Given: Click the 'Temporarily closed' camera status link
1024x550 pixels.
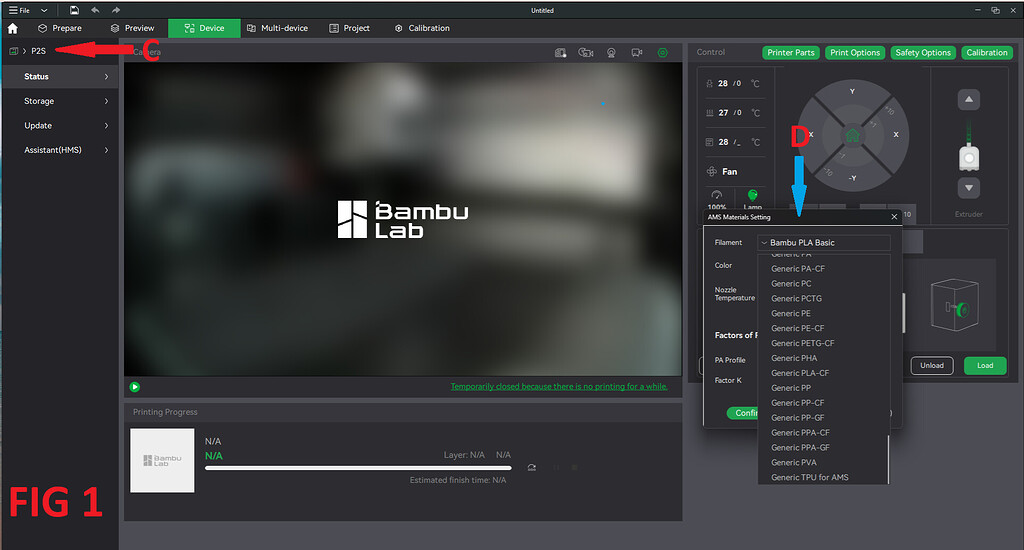Looking at the screenshot, I should (559, 387).
